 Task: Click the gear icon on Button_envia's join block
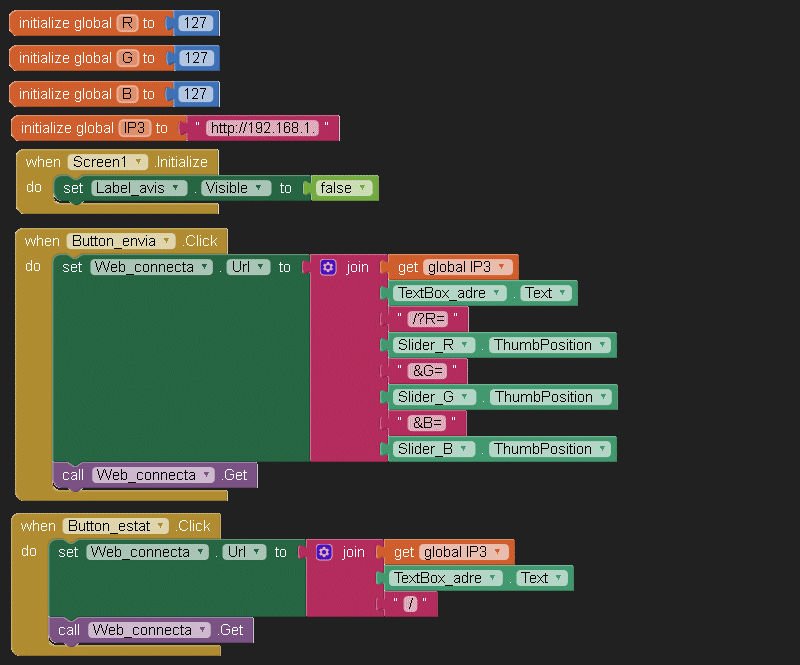pyautogui.click(x=328, y=267)
